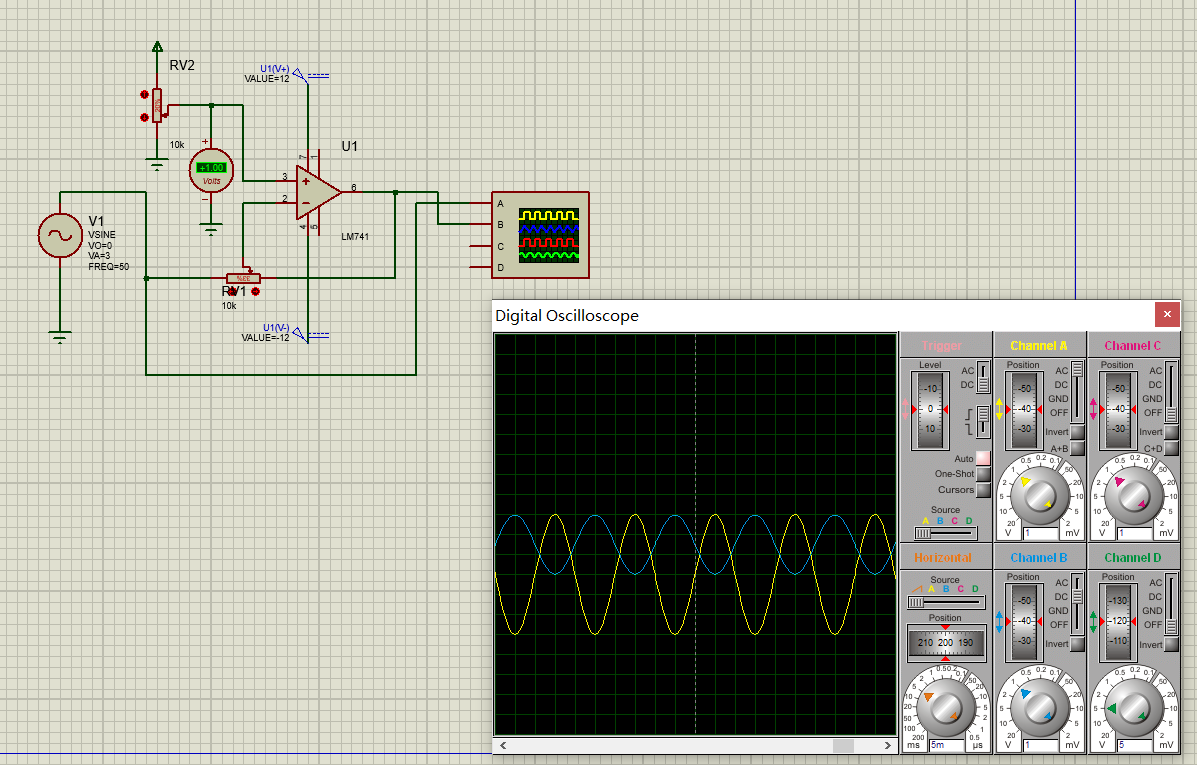Image resolution: width=1197 pixels, height=765 pixels.
Task: Click the Channel B volts-per-division knob
Action: tap(1039, 708)
